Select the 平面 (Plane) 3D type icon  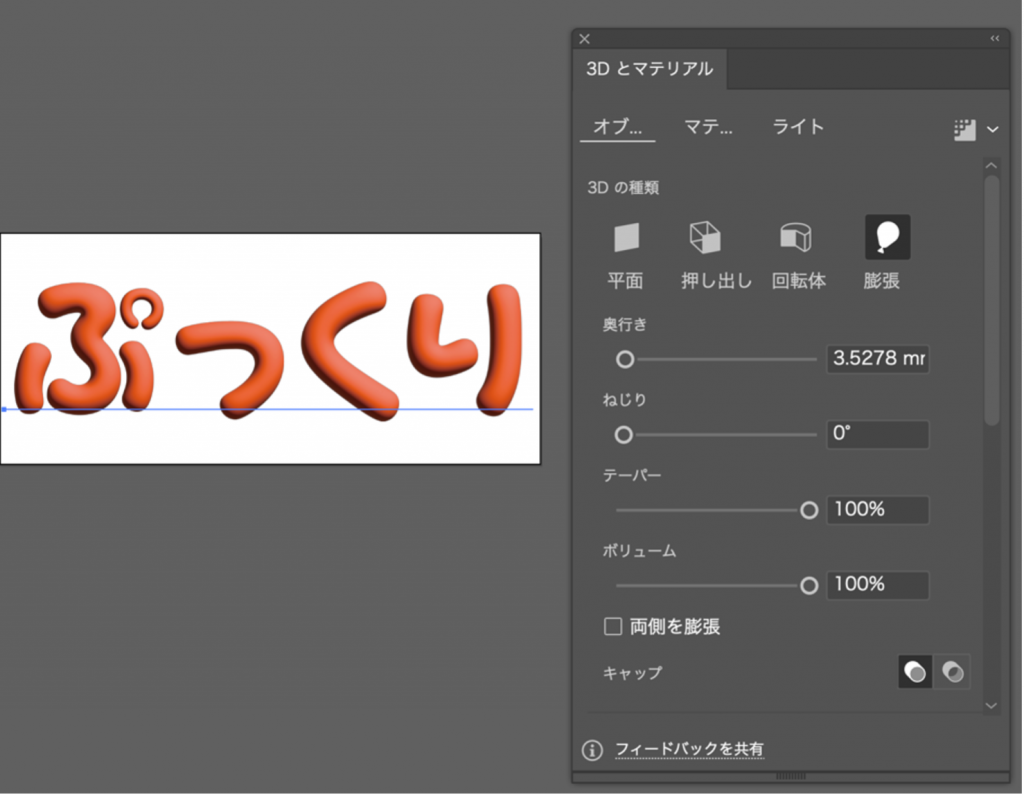(626, 238)
